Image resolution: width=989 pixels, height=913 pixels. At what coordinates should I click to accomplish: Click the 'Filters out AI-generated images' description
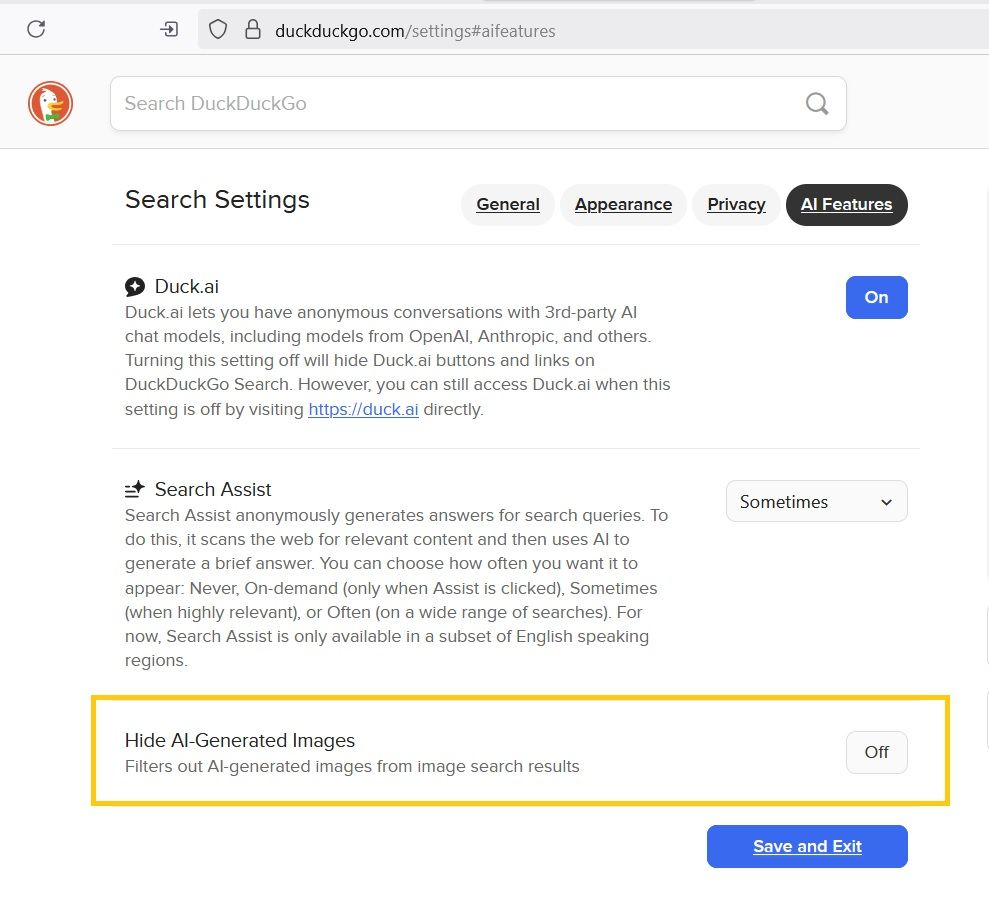(x=352, y=766)
